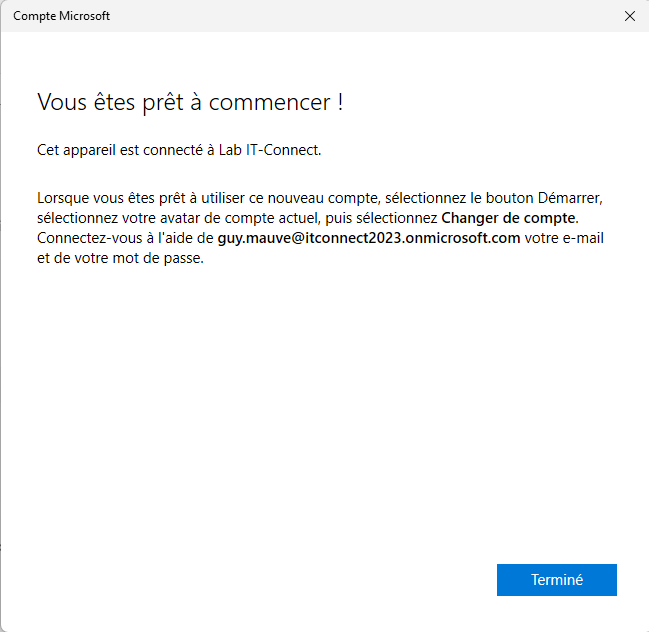Click the line about Lab IT-Connect

(179, 150)
